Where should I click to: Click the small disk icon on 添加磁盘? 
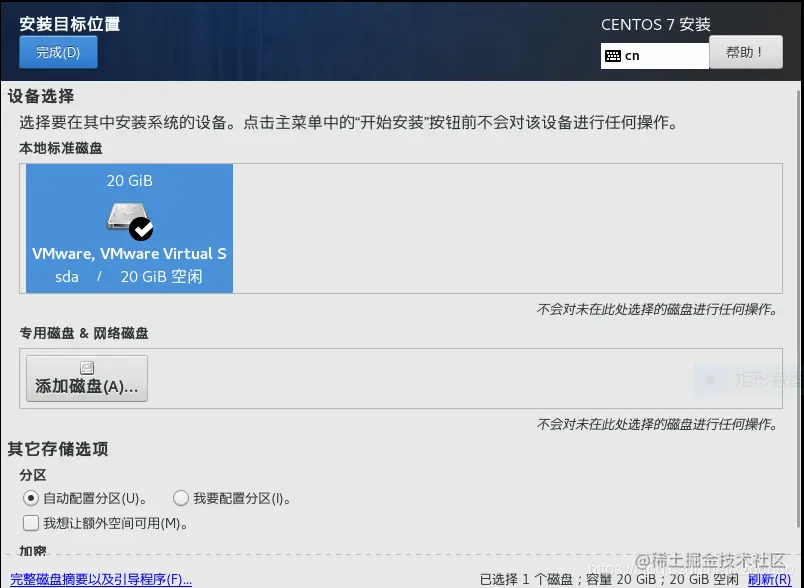87,368
